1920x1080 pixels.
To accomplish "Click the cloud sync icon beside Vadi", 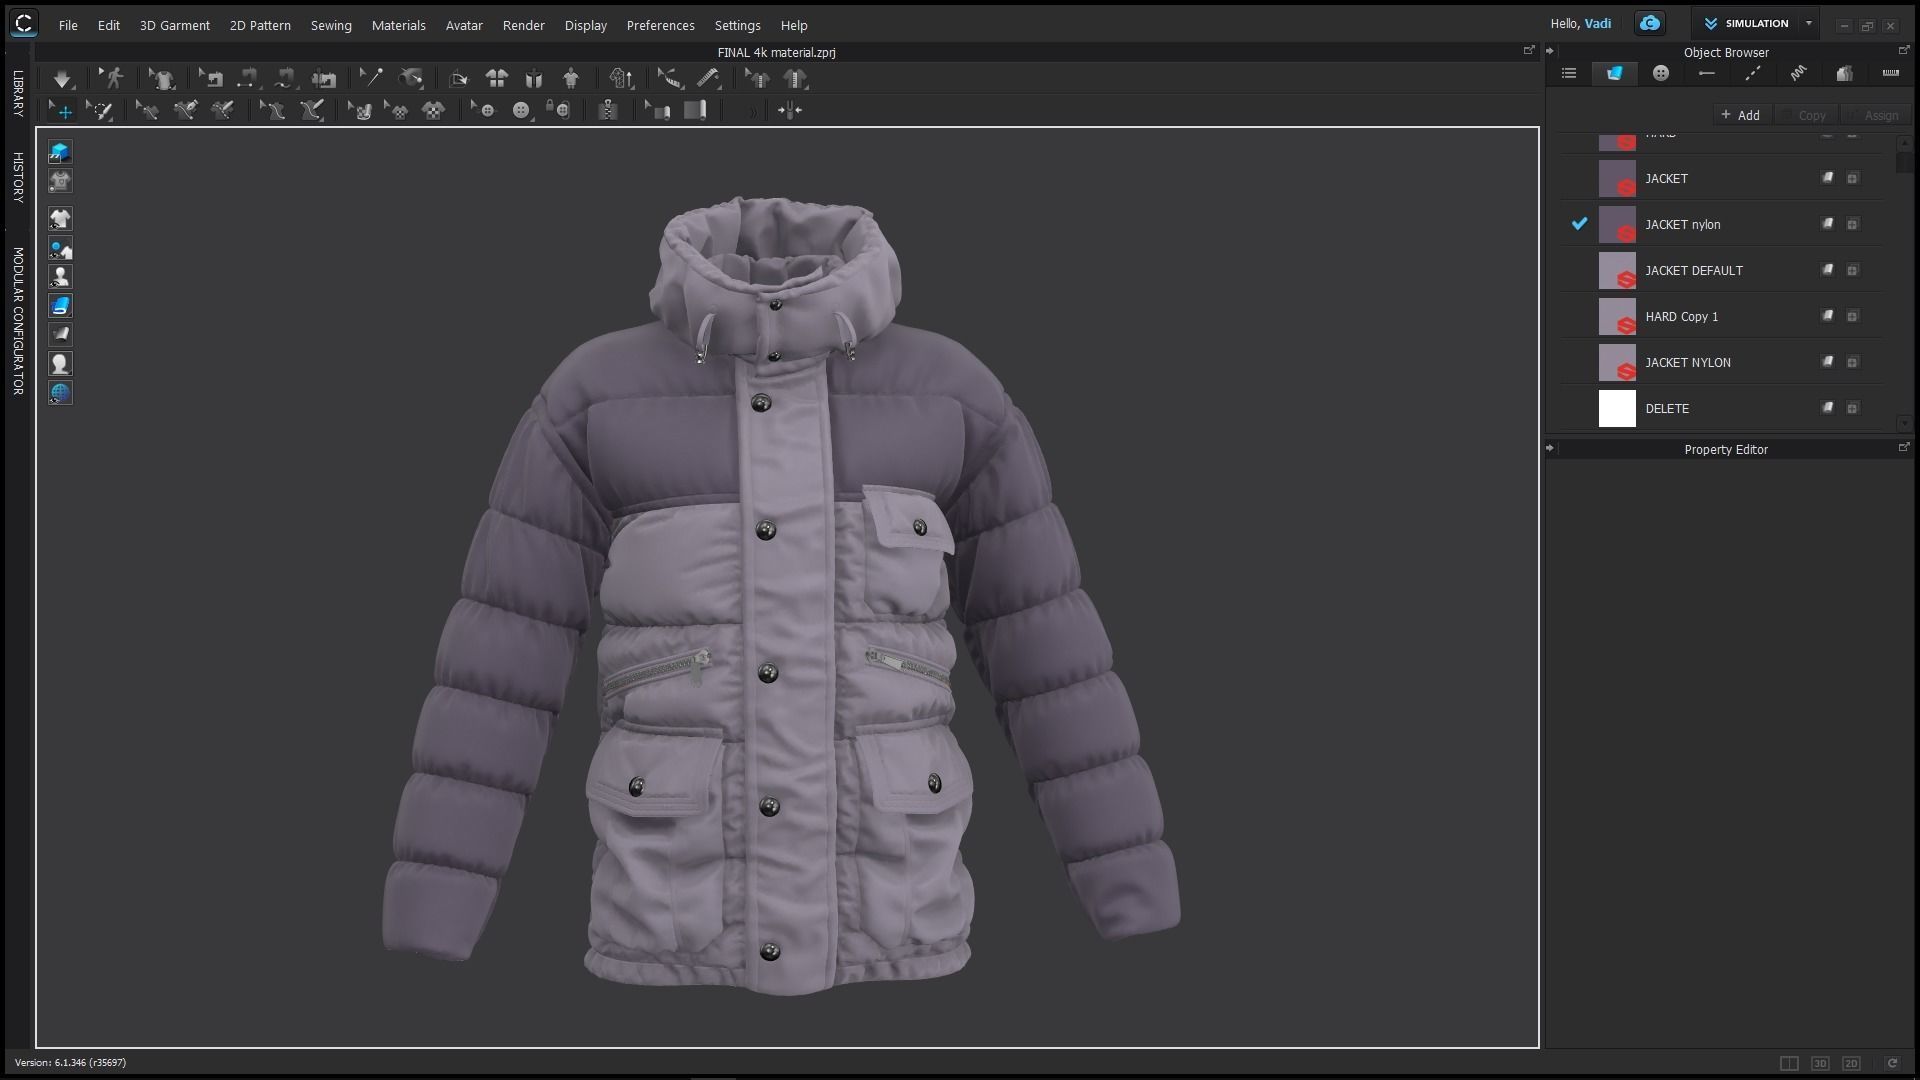I will click(x=1650, y=24).
